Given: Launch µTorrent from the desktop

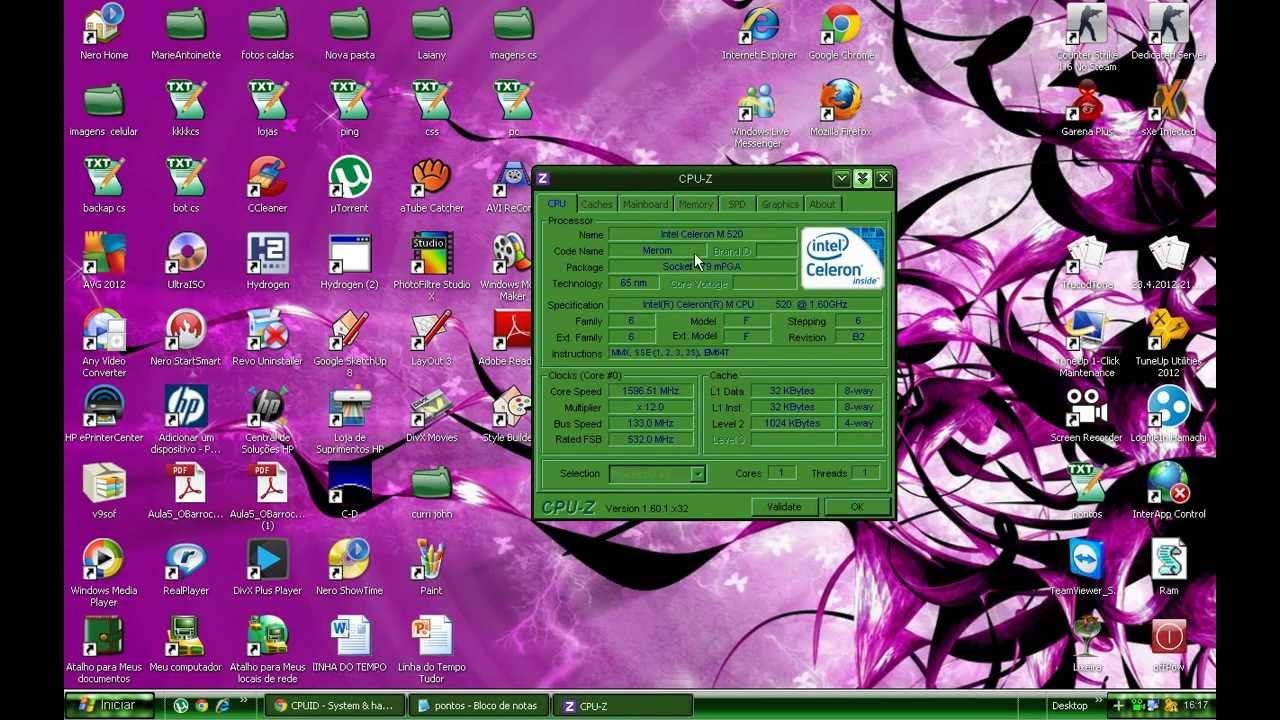Looking at the screenshot, I should [x=350, y=186].
